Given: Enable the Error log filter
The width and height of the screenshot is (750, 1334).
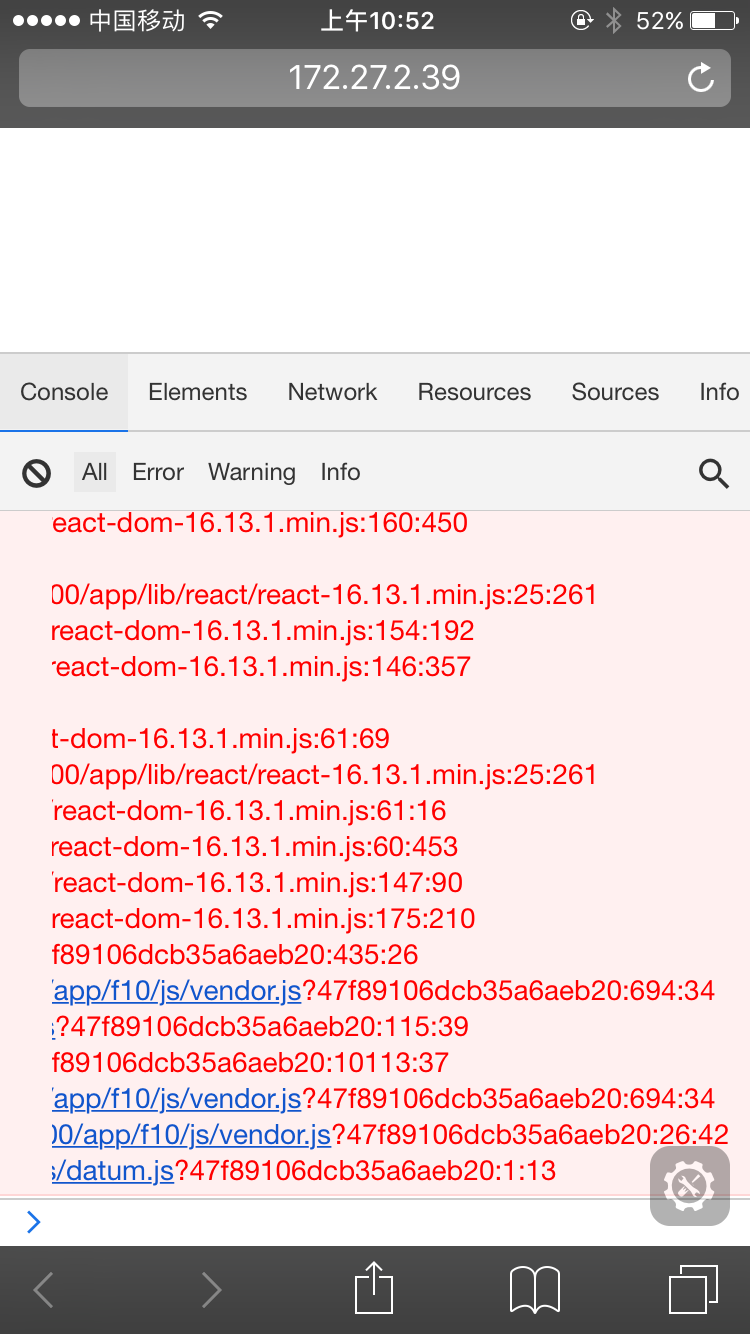Looking at the screenshot, I should (x=157, y=471).
